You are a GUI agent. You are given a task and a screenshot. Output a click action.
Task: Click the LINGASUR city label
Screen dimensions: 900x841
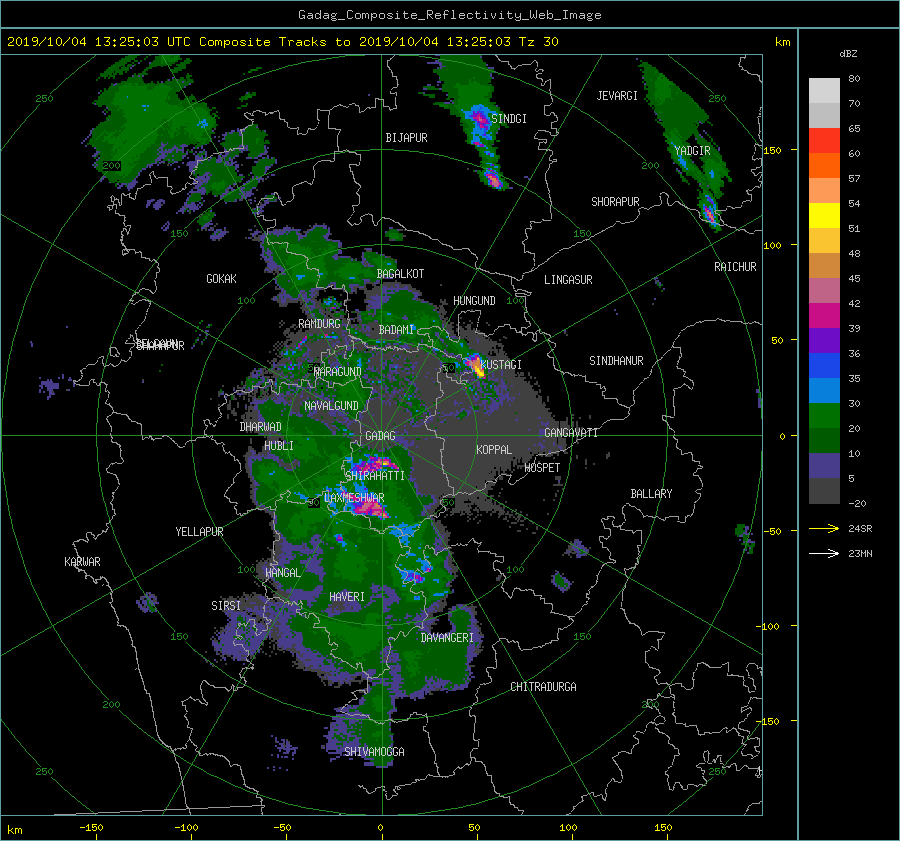(x=568, y=280)
